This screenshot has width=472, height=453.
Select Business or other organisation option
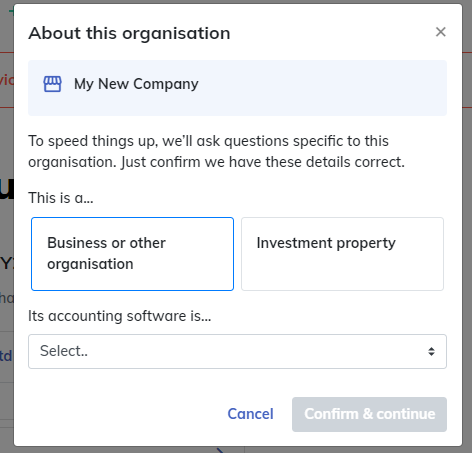132,254
